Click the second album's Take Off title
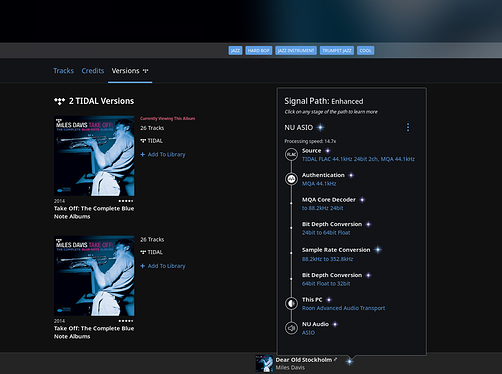This screenshot has height=374, width=502. (94, 332)
